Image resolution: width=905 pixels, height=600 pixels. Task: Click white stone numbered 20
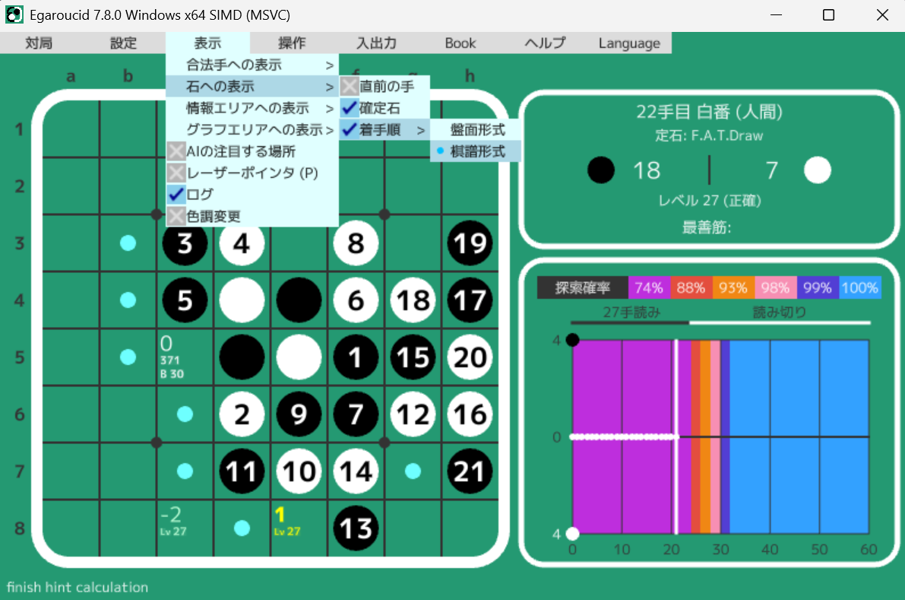(x=470, y=357)
